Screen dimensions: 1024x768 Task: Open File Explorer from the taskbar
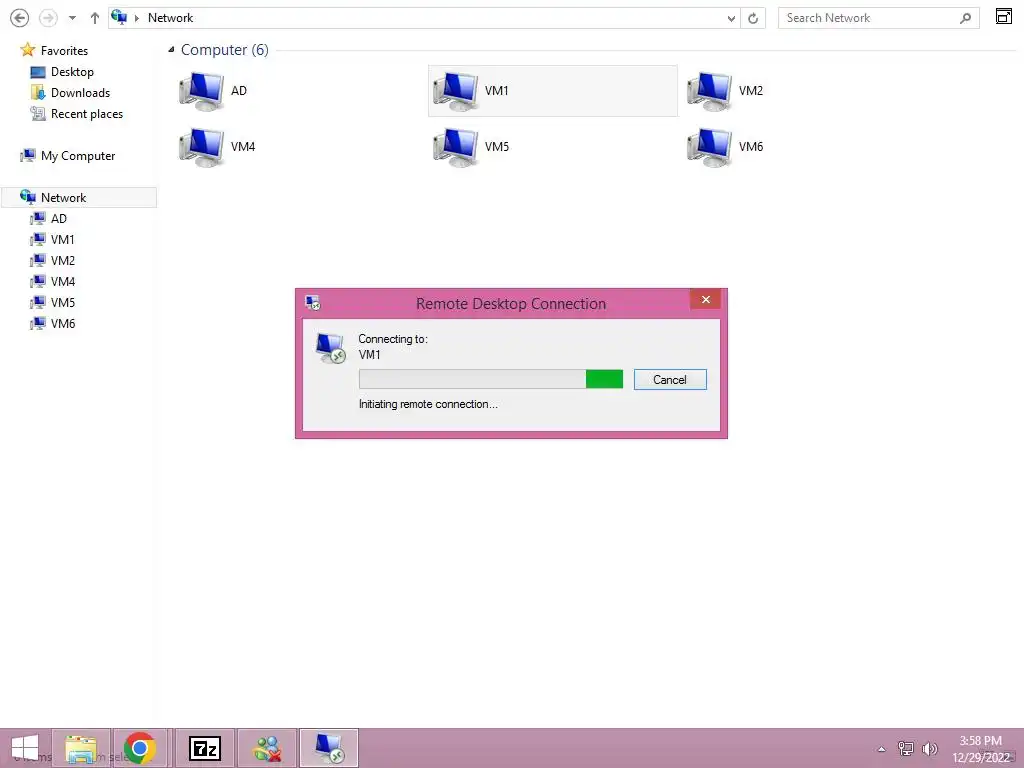81,748
